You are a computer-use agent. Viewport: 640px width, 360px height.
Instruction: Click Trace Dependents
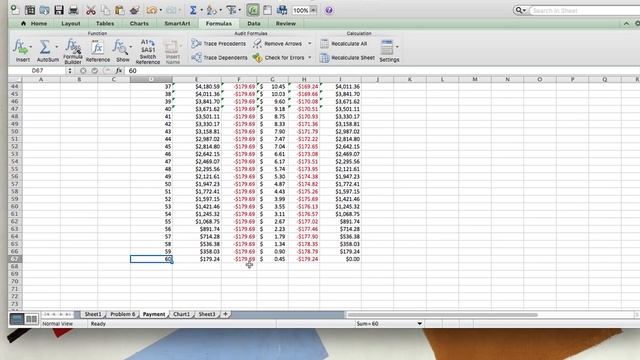[220, 58]
